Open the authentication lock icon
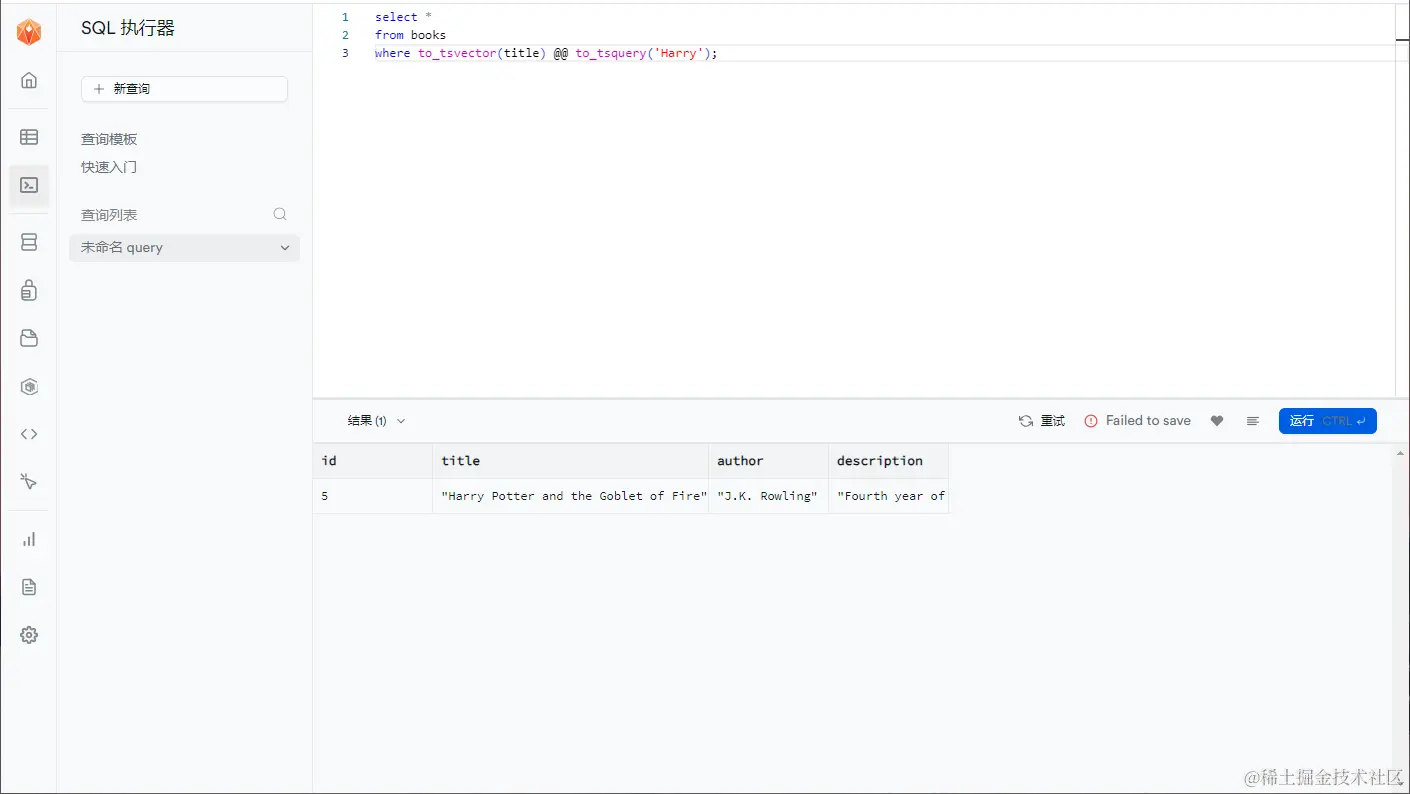The width and height of the screenshot is (1410, 794). 29,290
